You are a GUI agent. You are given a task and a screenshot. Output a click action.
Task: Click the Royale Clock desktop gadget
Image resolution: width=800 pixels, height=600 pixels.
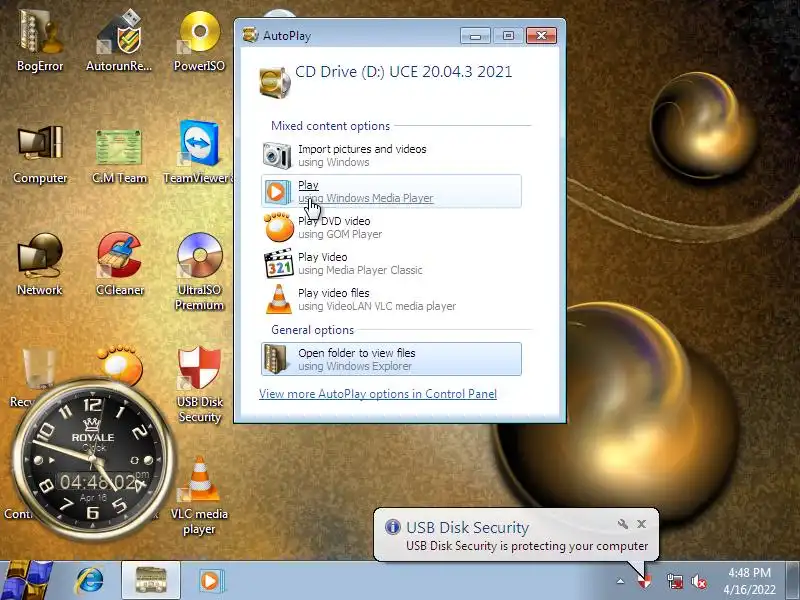pyautogui.click(x=93, y=459)
